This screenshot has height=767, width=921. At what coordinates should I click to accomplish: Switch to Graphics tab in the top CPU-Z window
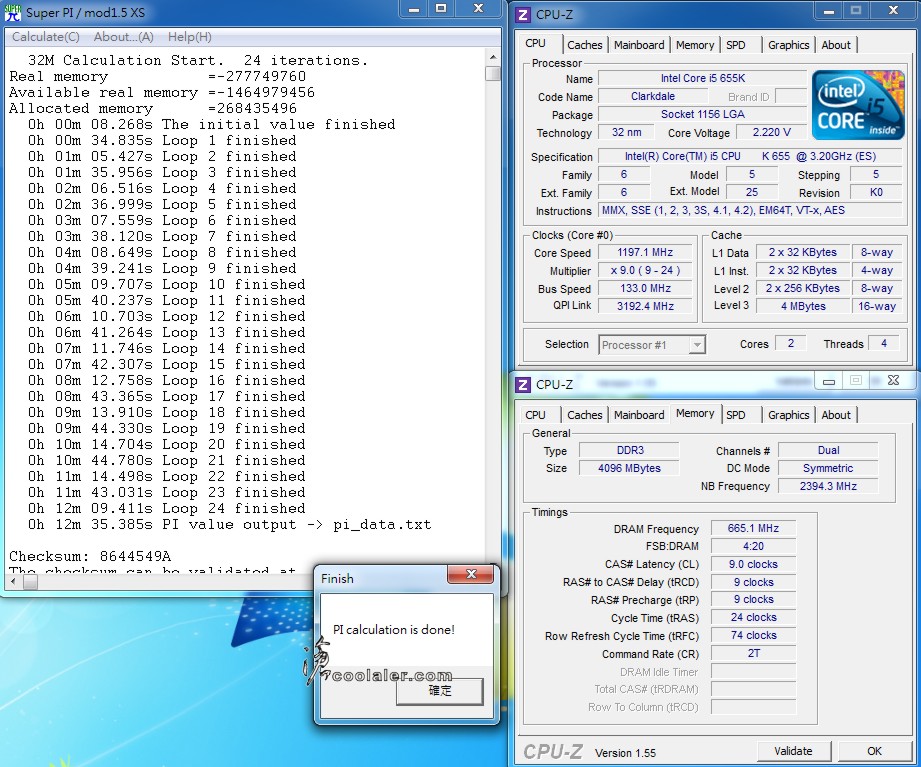(x=788, y=45)
